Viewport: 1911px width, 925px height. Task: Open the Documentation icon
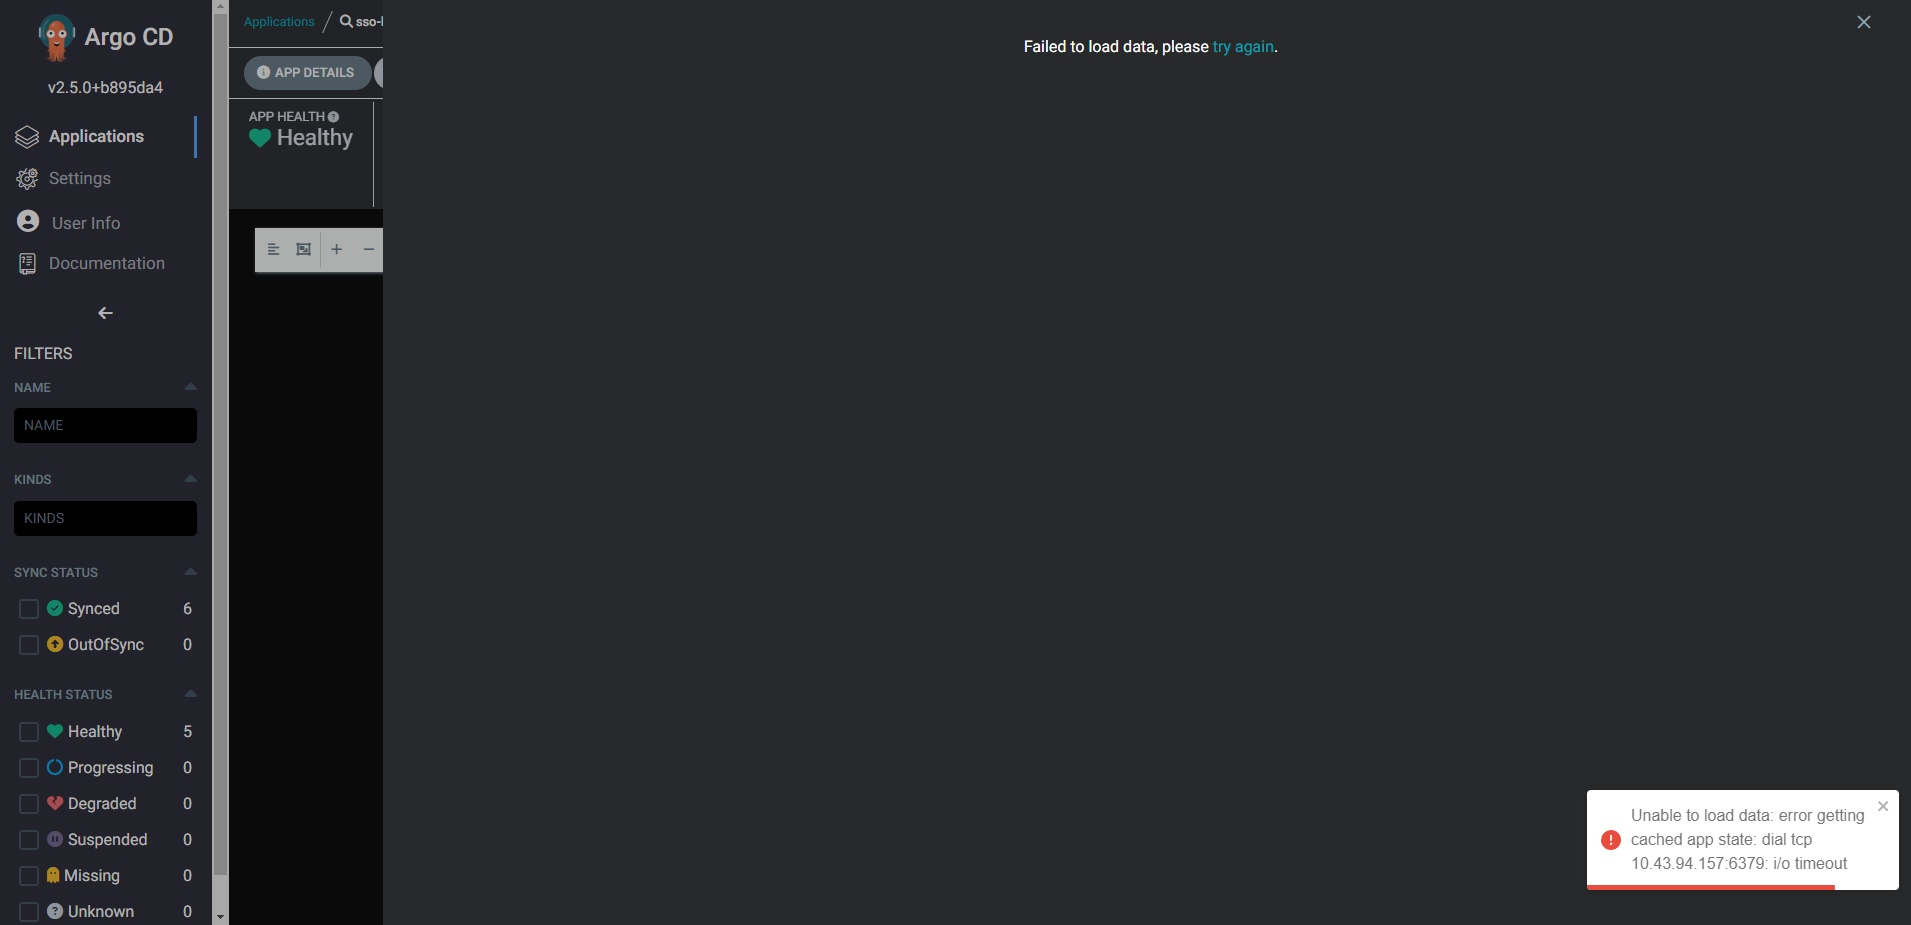point(27,262)
